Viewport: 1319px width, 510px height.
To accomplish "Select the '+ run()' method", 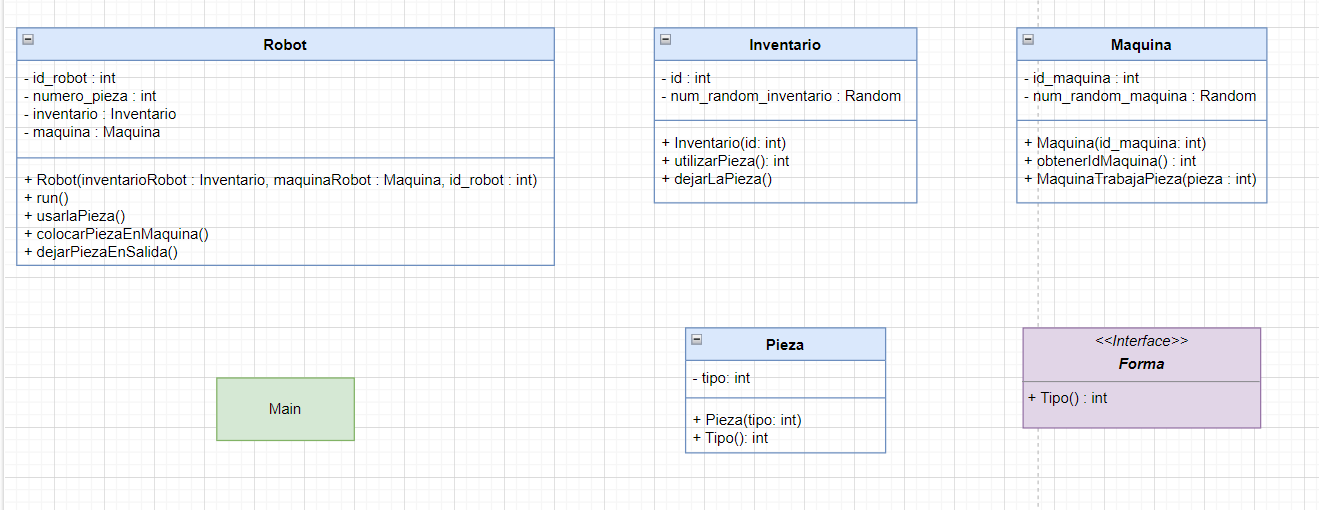I will point(45,198).
